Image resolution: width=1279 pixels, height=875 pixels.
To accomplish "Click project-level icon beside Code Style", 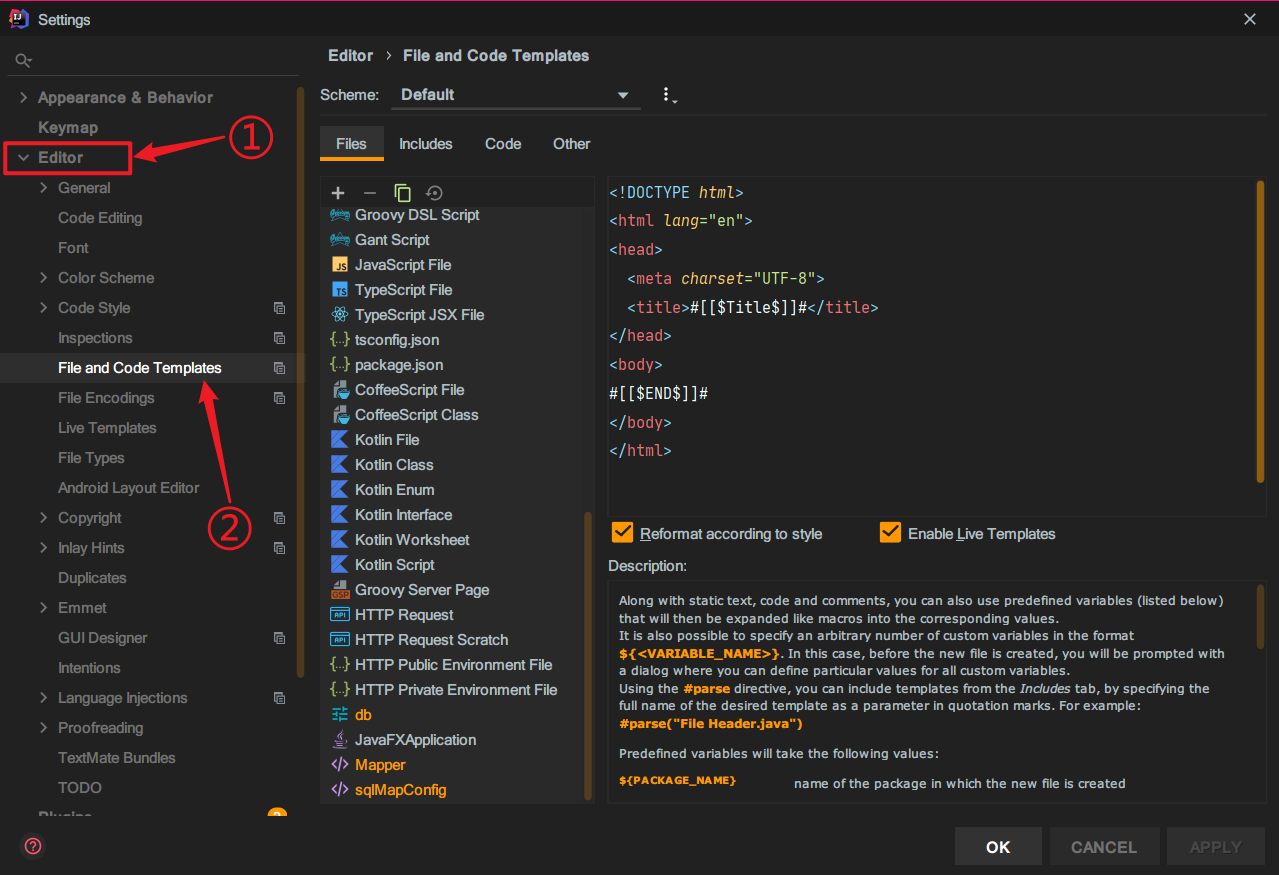I will pos(279,308).
